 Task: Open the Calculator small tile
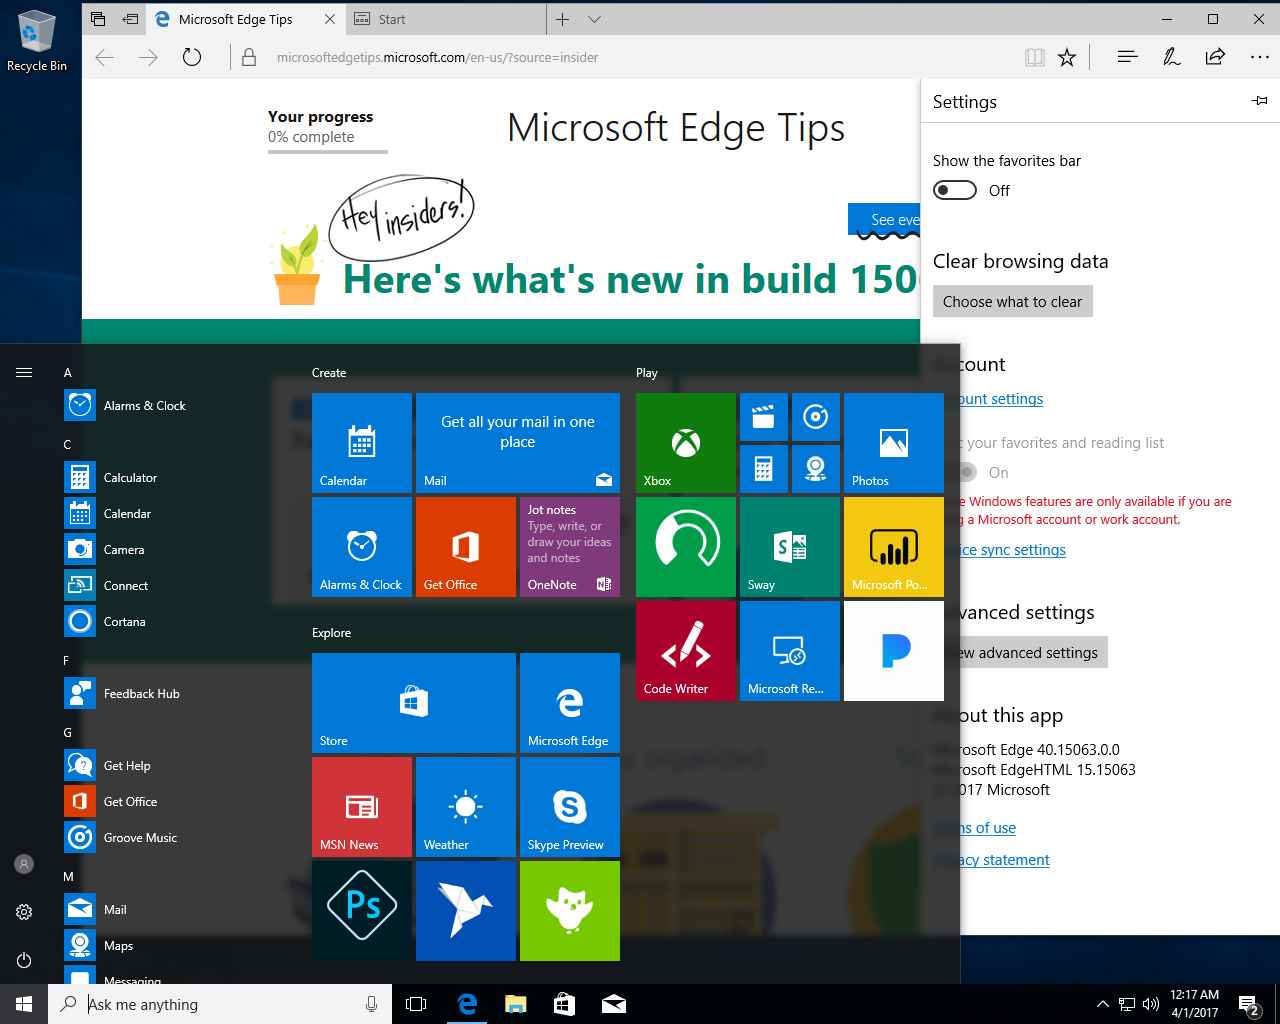click(x=764, y=469)
